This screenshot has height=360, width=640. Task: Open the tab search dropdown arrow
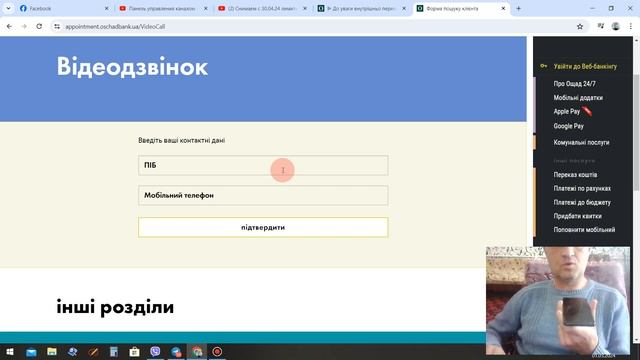[8, 8]
